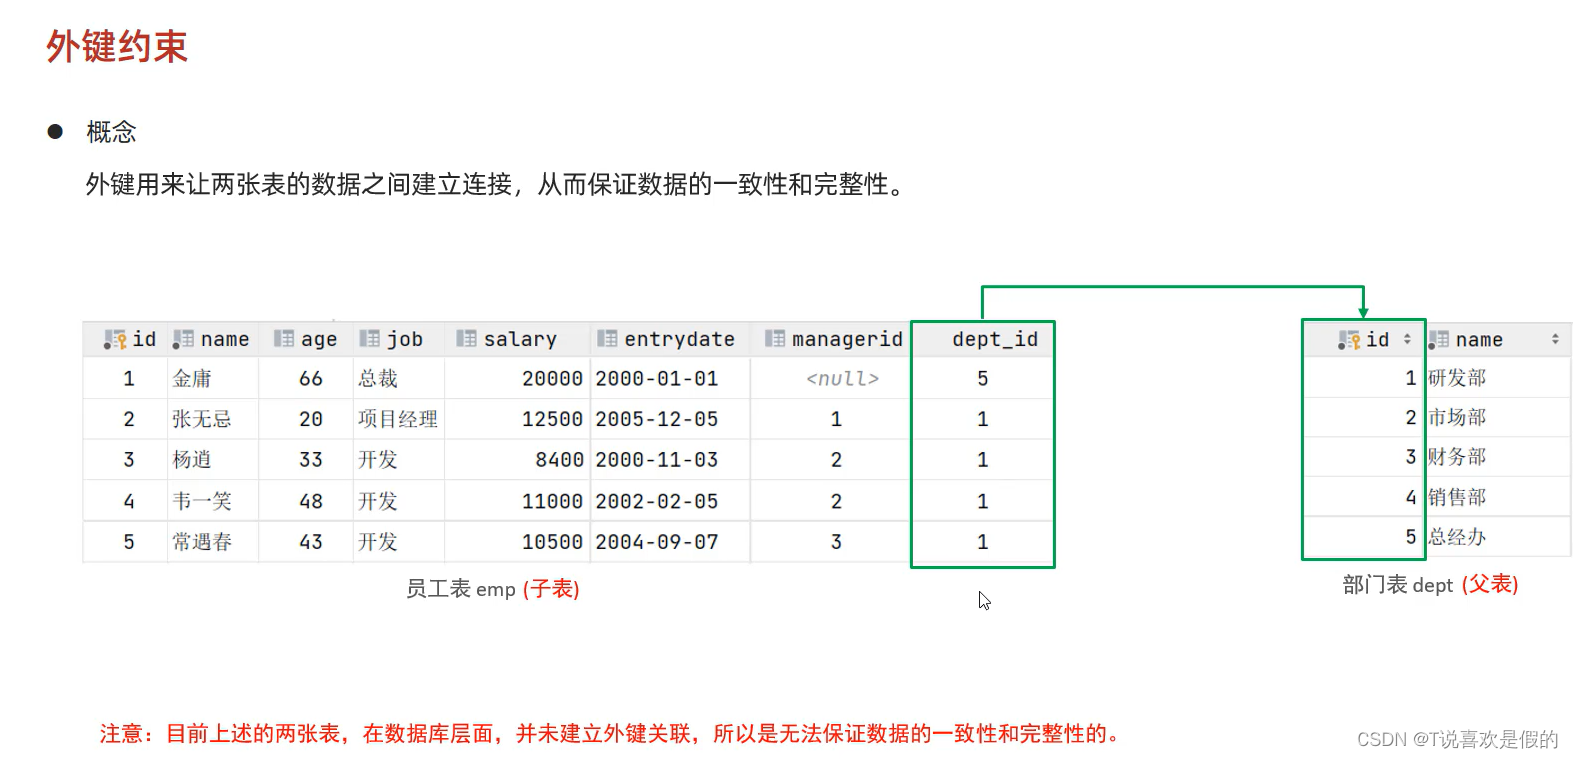This screenshot has height=759, width=1573.
Task: Select the age value 20
Action: click(x=311, y=419)
